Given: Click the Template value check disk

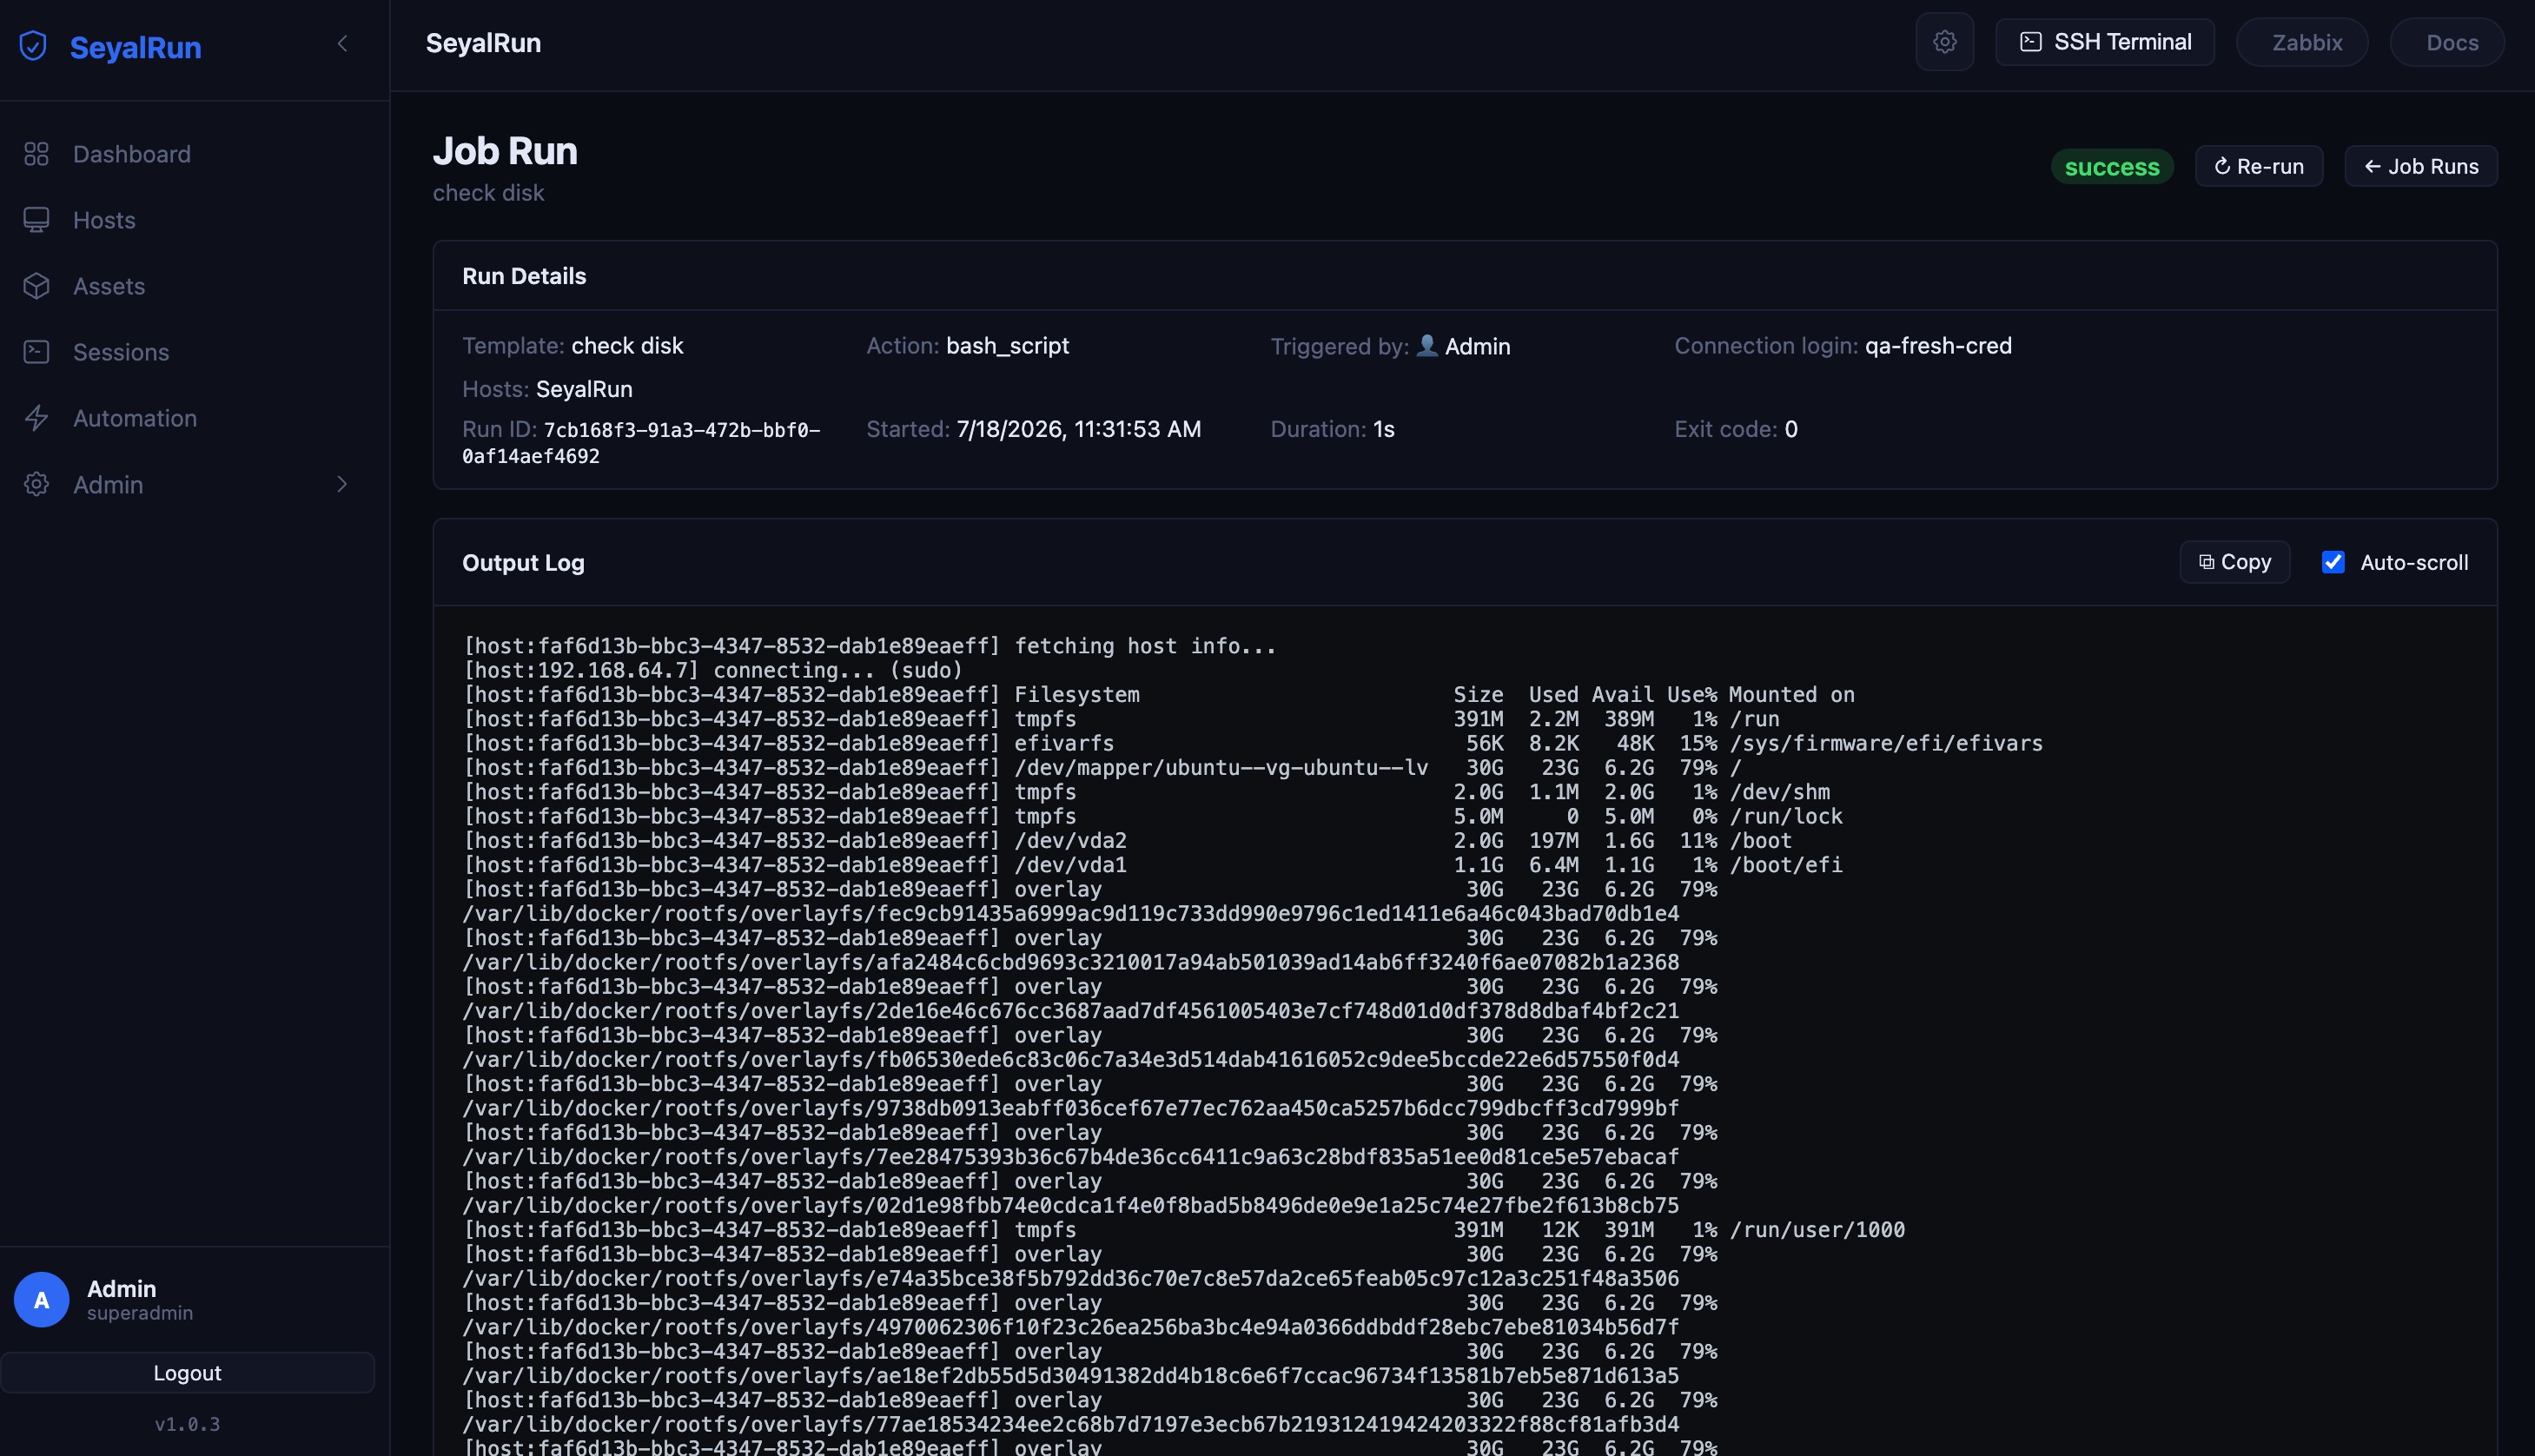Looking at the screenshot, I should (x=627, y=346).
